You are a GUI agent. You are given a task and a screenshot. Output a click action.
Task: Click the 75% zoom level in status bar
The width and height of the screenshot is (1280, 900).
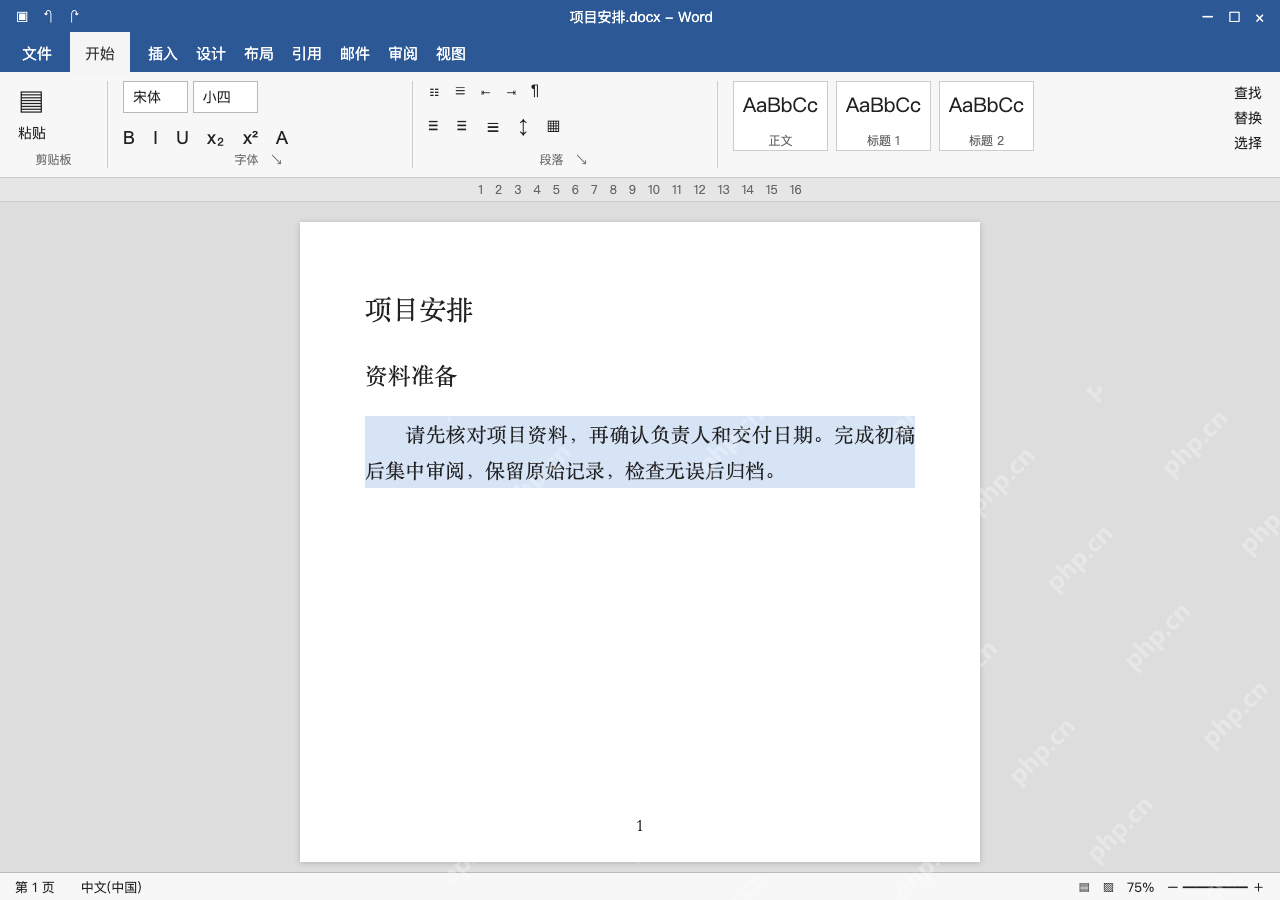click(1140, 887)
